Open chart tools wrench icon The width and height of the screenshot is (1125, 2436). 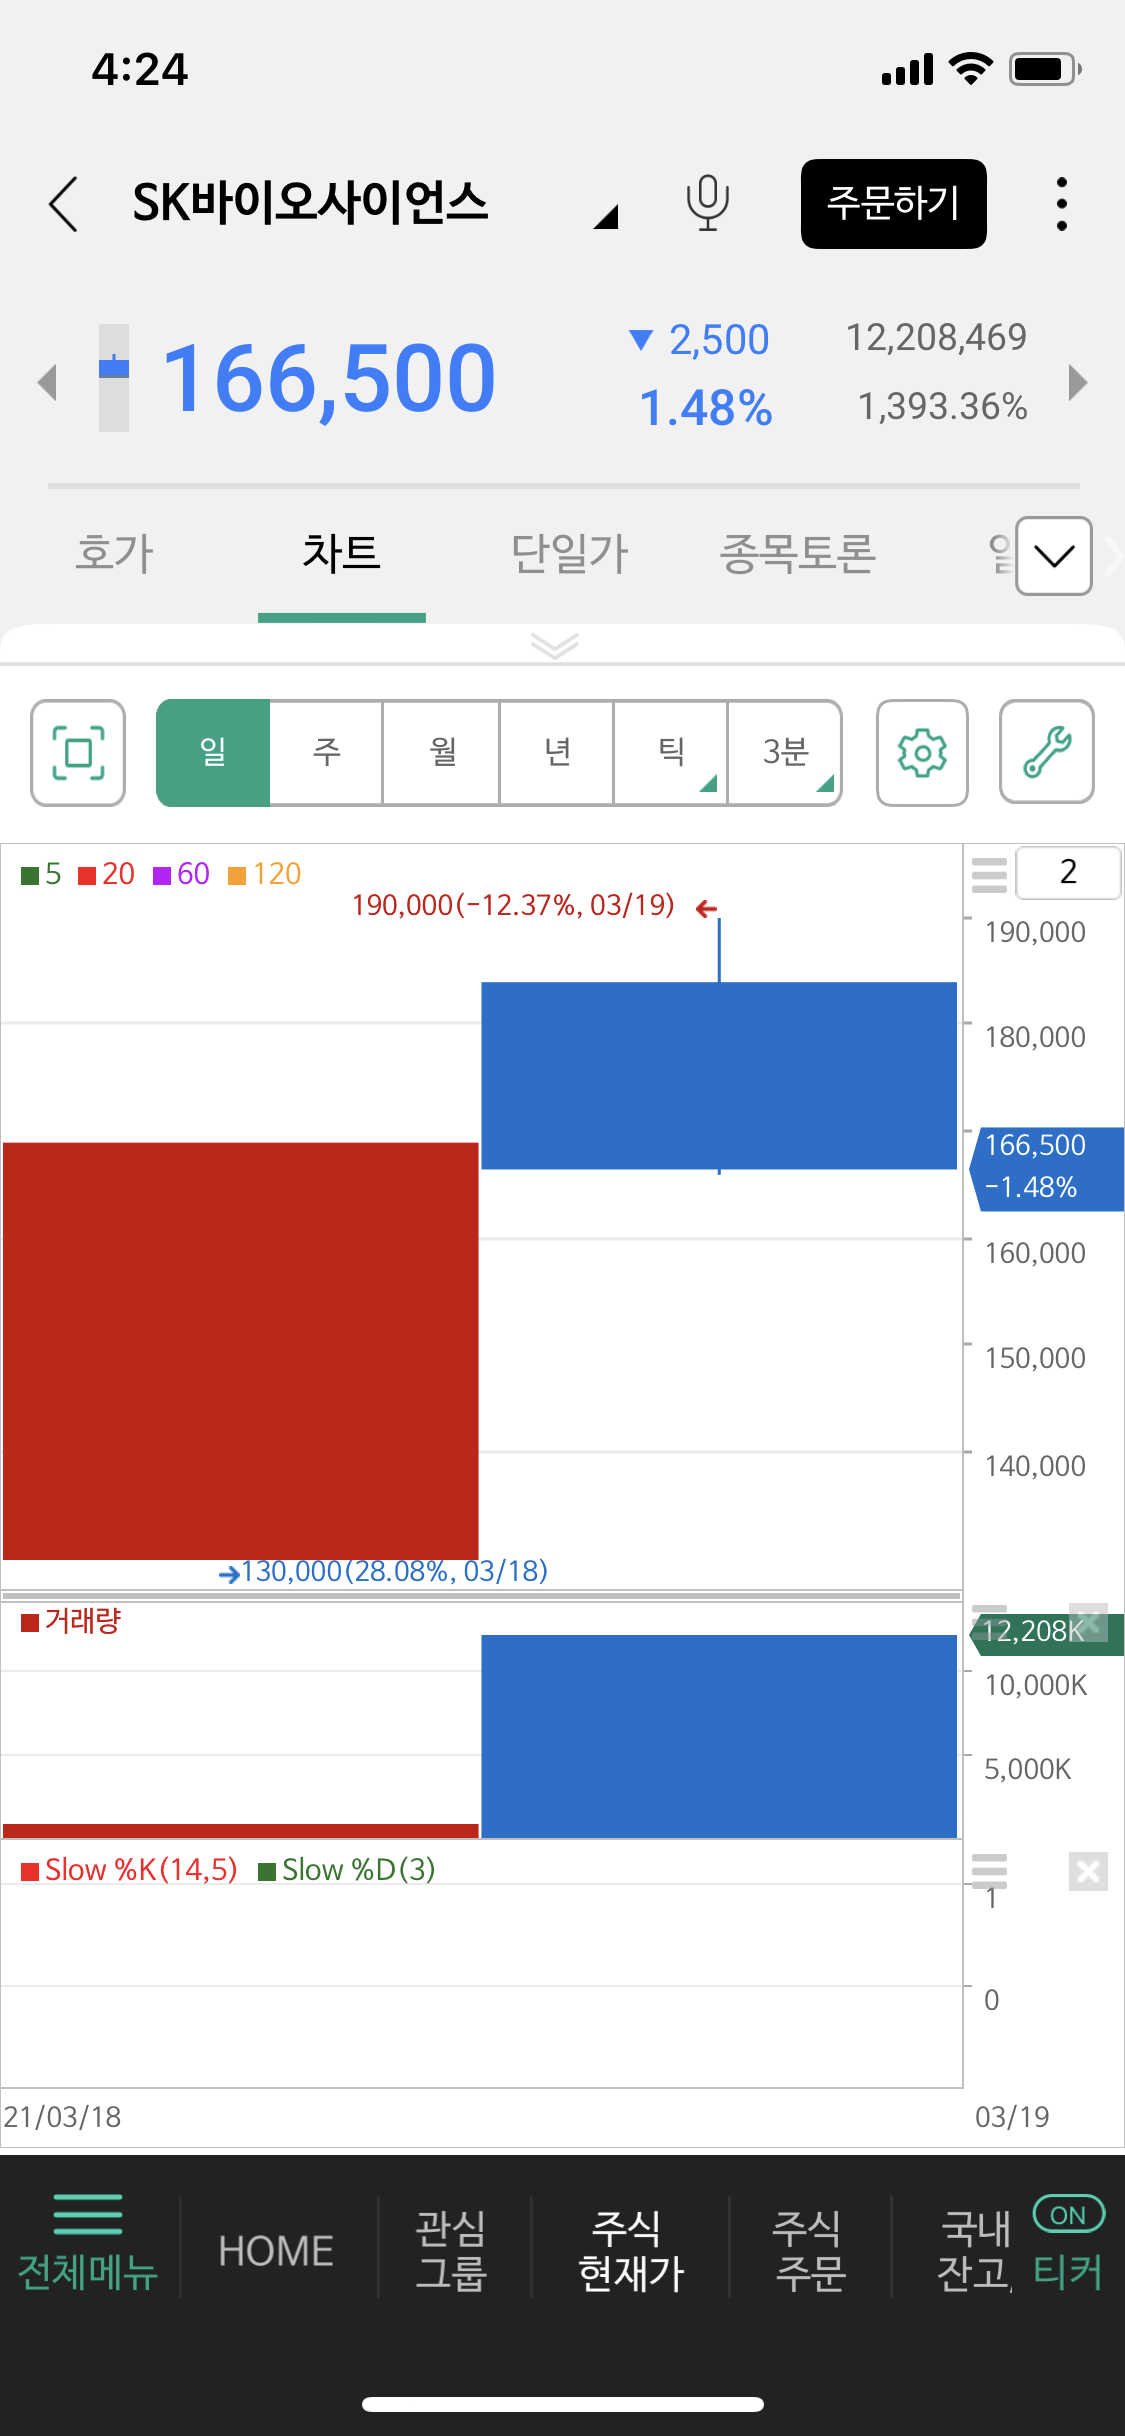[x=1047, y=753]
